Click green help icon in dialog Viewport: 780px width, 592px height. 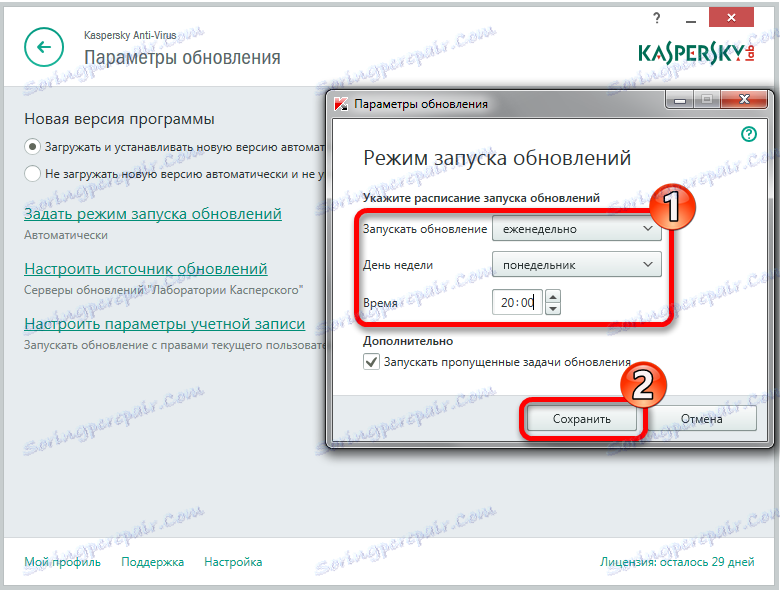click(x=749, y=134)
